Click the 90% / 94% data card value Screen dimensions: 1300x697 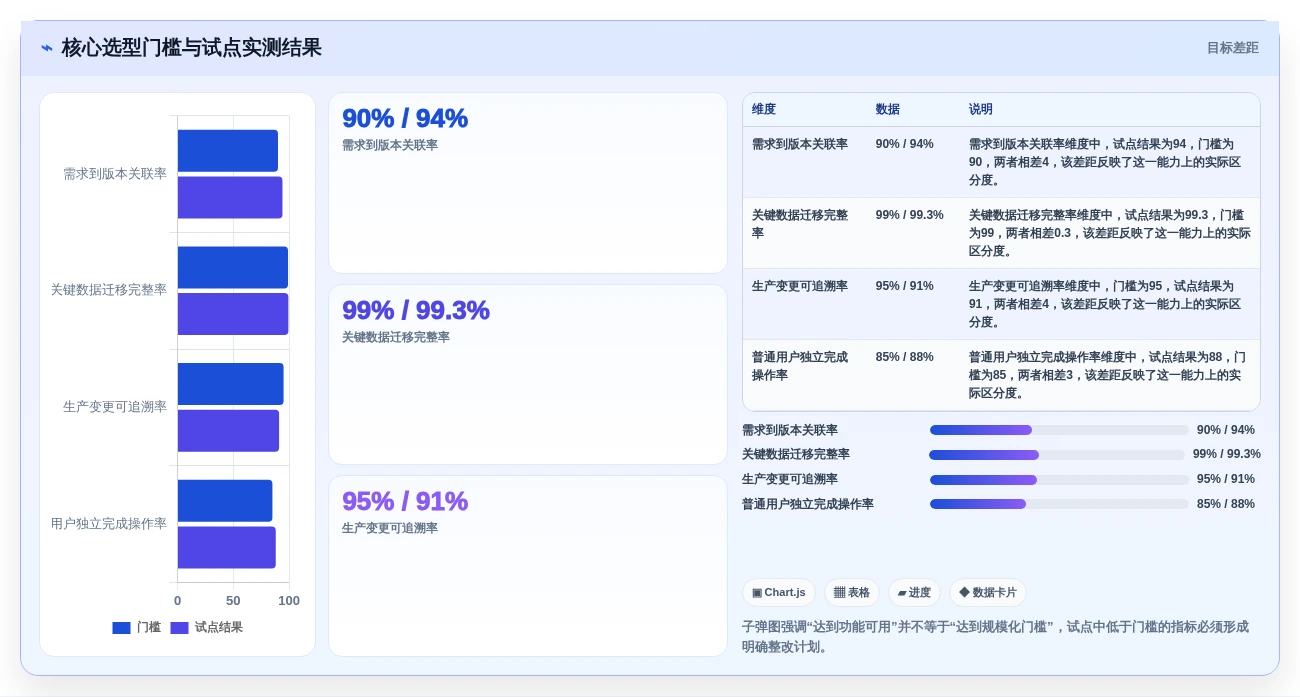pos(405,118)
